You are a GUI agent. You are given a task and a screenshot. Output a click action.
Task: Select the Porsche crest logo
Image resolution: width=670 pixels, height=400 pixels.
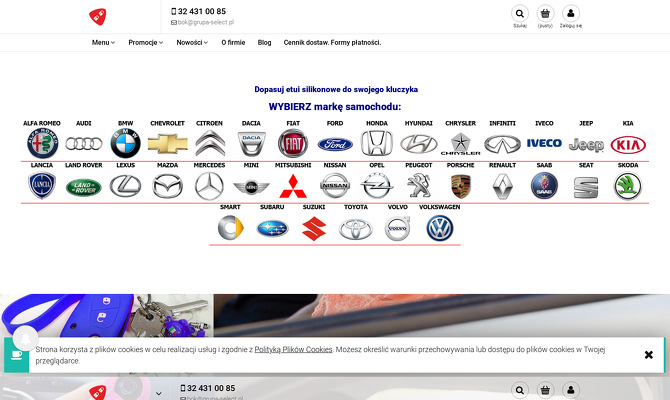461,186
